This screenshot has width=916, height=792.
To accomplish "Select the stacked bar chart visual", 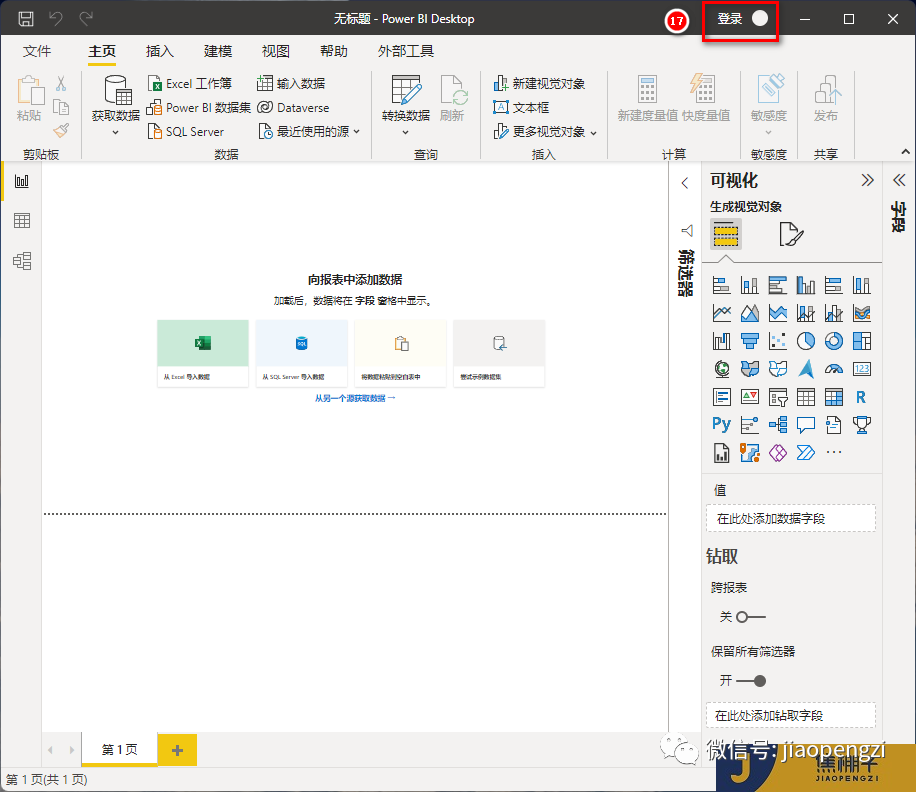I will click(721, 285).
